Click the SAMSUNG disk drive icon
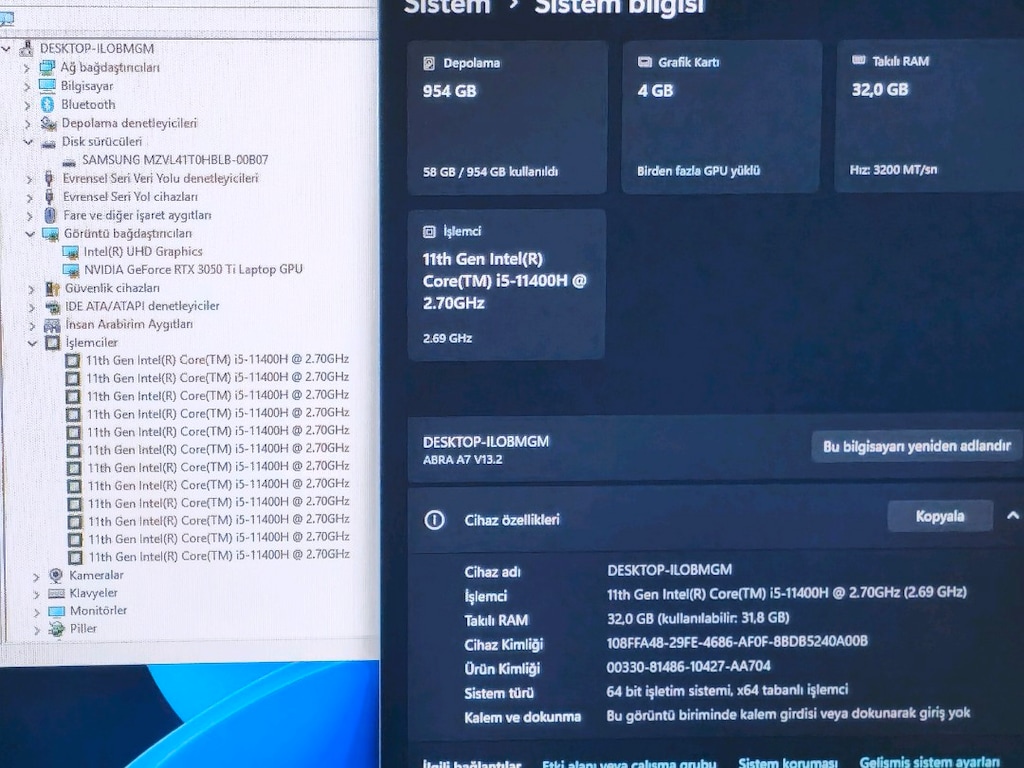 (69, 161)
